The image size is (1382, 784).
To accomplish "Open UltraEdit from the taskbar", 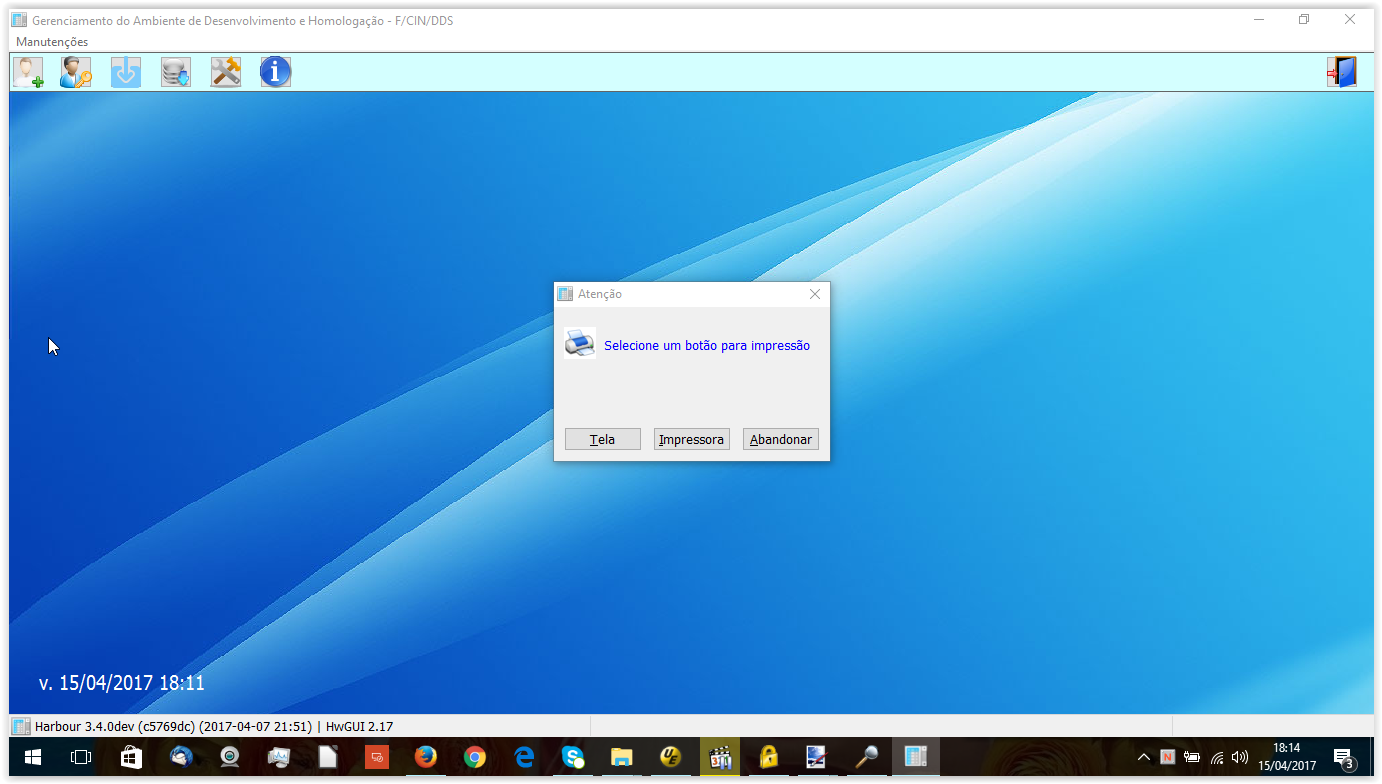I will (x=671, y=757).
